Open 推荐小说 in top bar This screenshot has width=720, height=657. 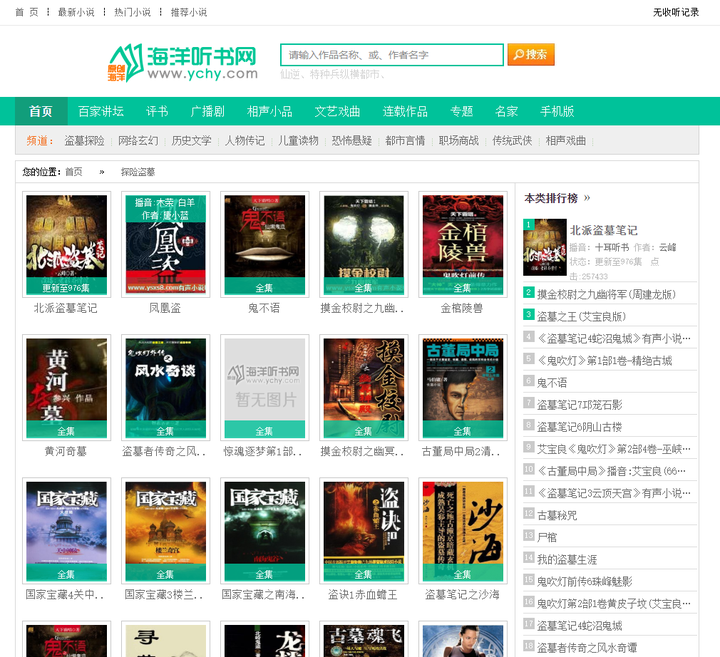coord(189,12)
